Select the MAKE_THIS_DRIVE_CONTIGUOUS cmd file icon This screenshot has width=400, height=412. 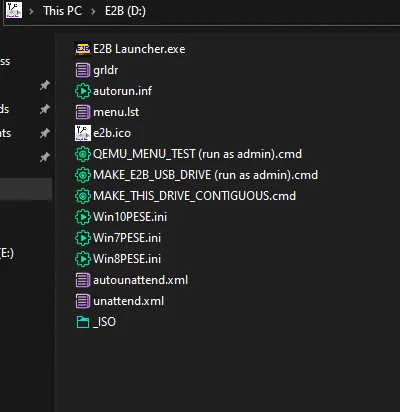click(82, 196)
